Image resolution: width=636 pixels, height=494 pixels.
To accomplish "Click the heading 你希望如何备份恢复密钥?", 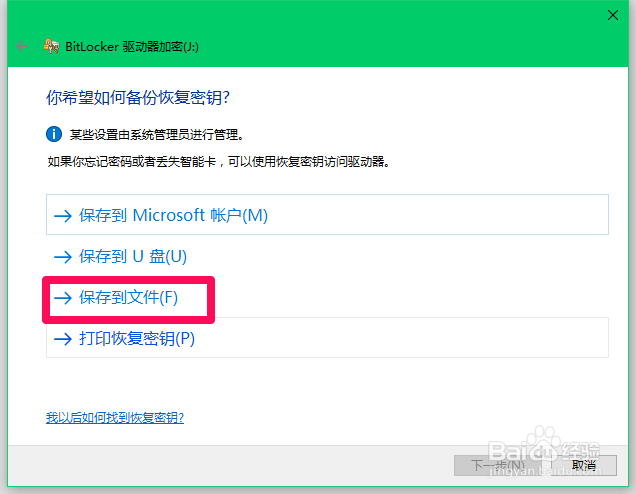I will (138, 98).
